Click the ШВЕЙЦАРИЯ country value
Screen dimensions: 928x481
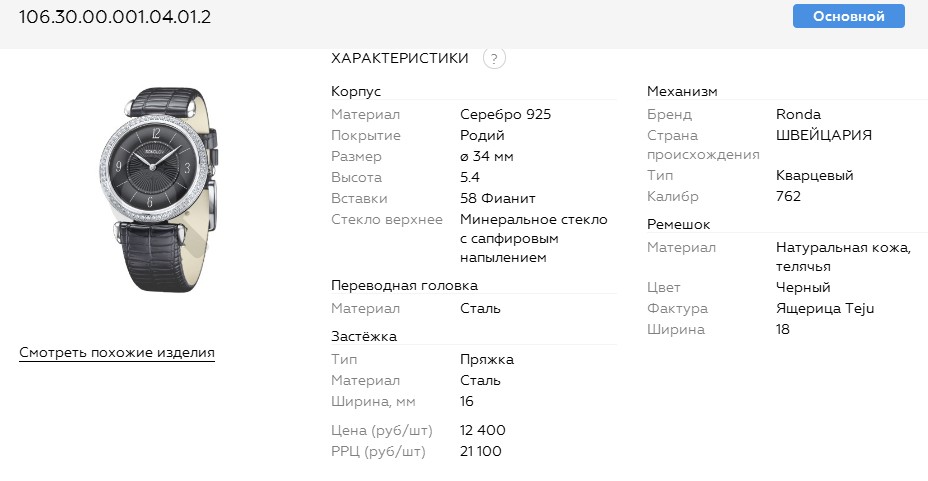pos(823,135)
